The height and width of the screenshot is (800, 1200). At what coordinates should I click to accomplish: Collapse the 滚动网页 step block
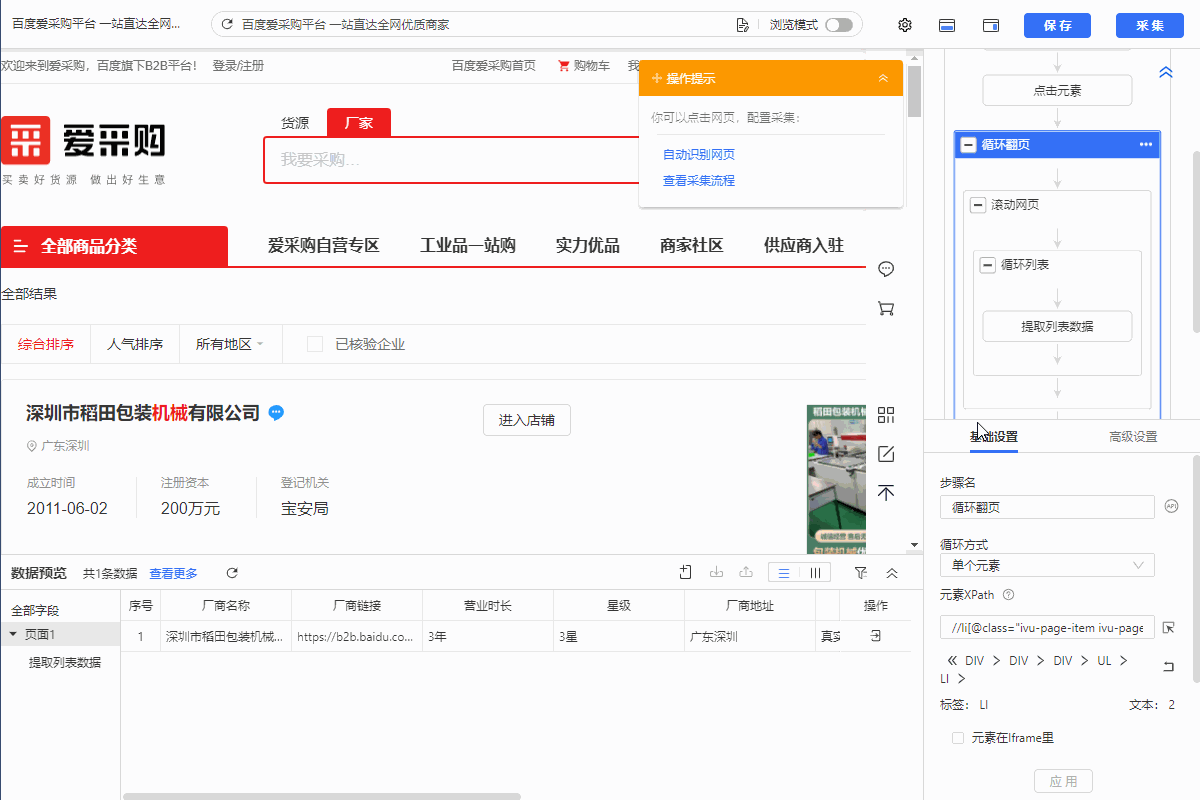(978, 205)
